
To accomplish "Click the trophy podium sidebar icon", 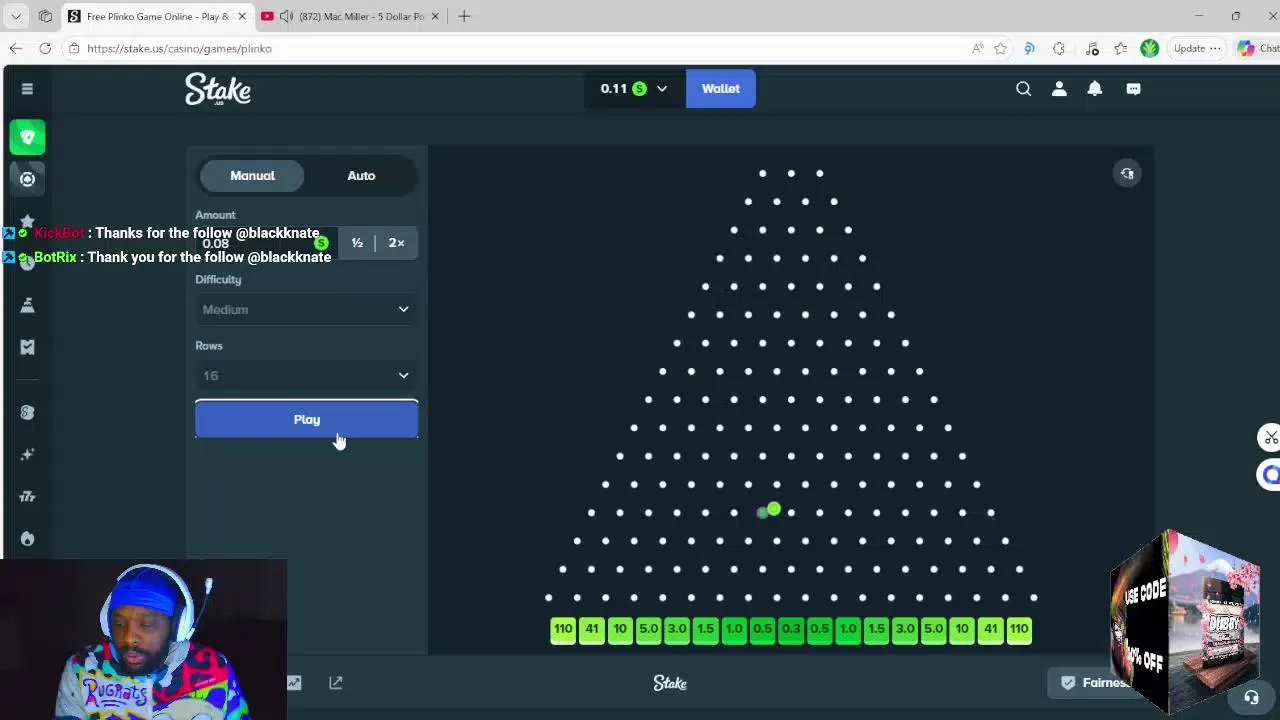I will 27,305.
